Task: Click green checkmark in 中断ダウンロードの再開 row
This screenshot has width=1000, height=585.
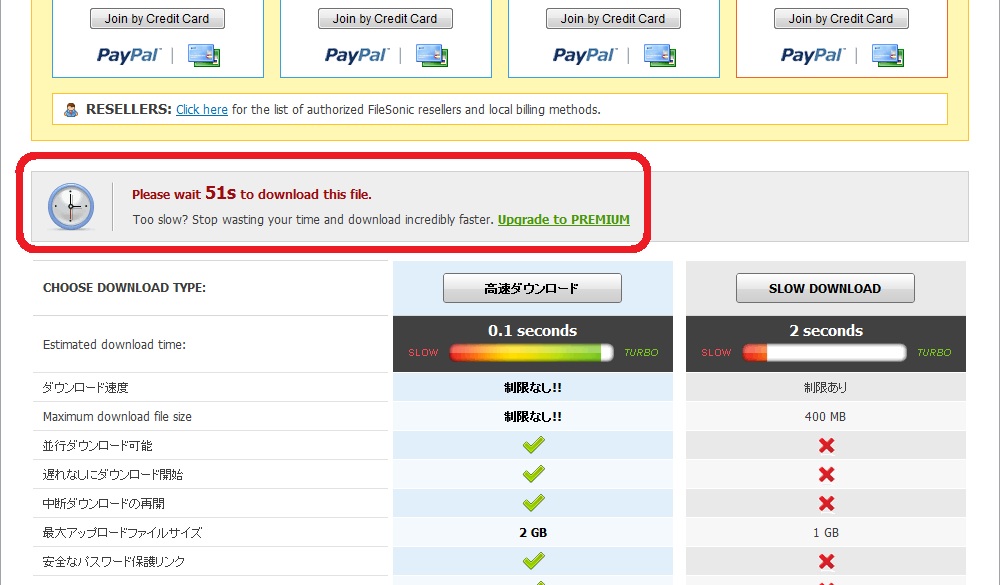Action: [533, 503]
